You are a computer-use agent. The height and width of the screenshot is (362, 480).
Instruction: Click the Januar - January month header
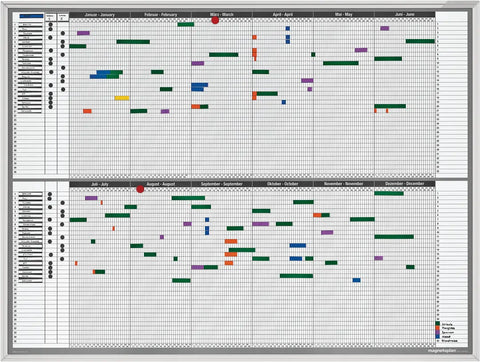(x=100, y=15)
